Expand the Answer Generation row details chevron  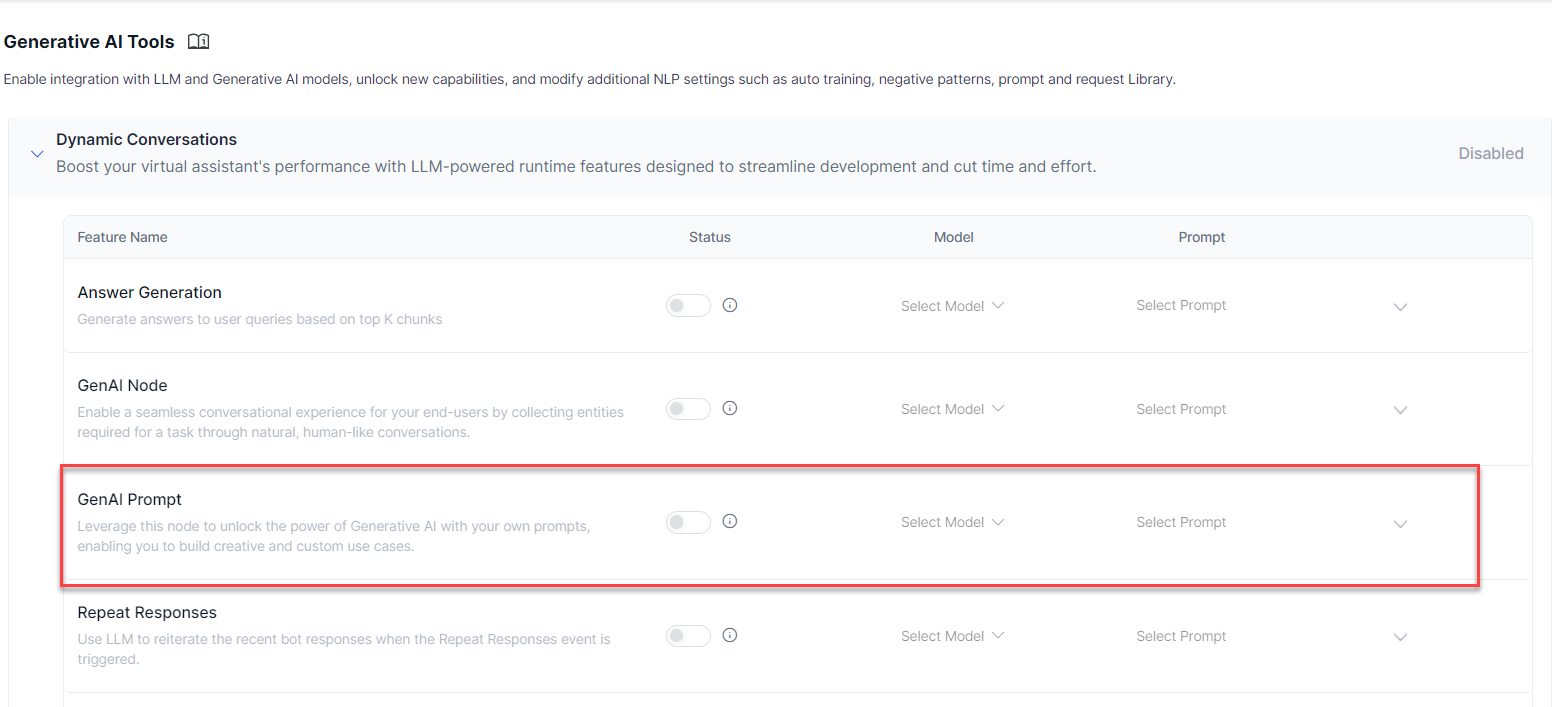coord(1400,307)
